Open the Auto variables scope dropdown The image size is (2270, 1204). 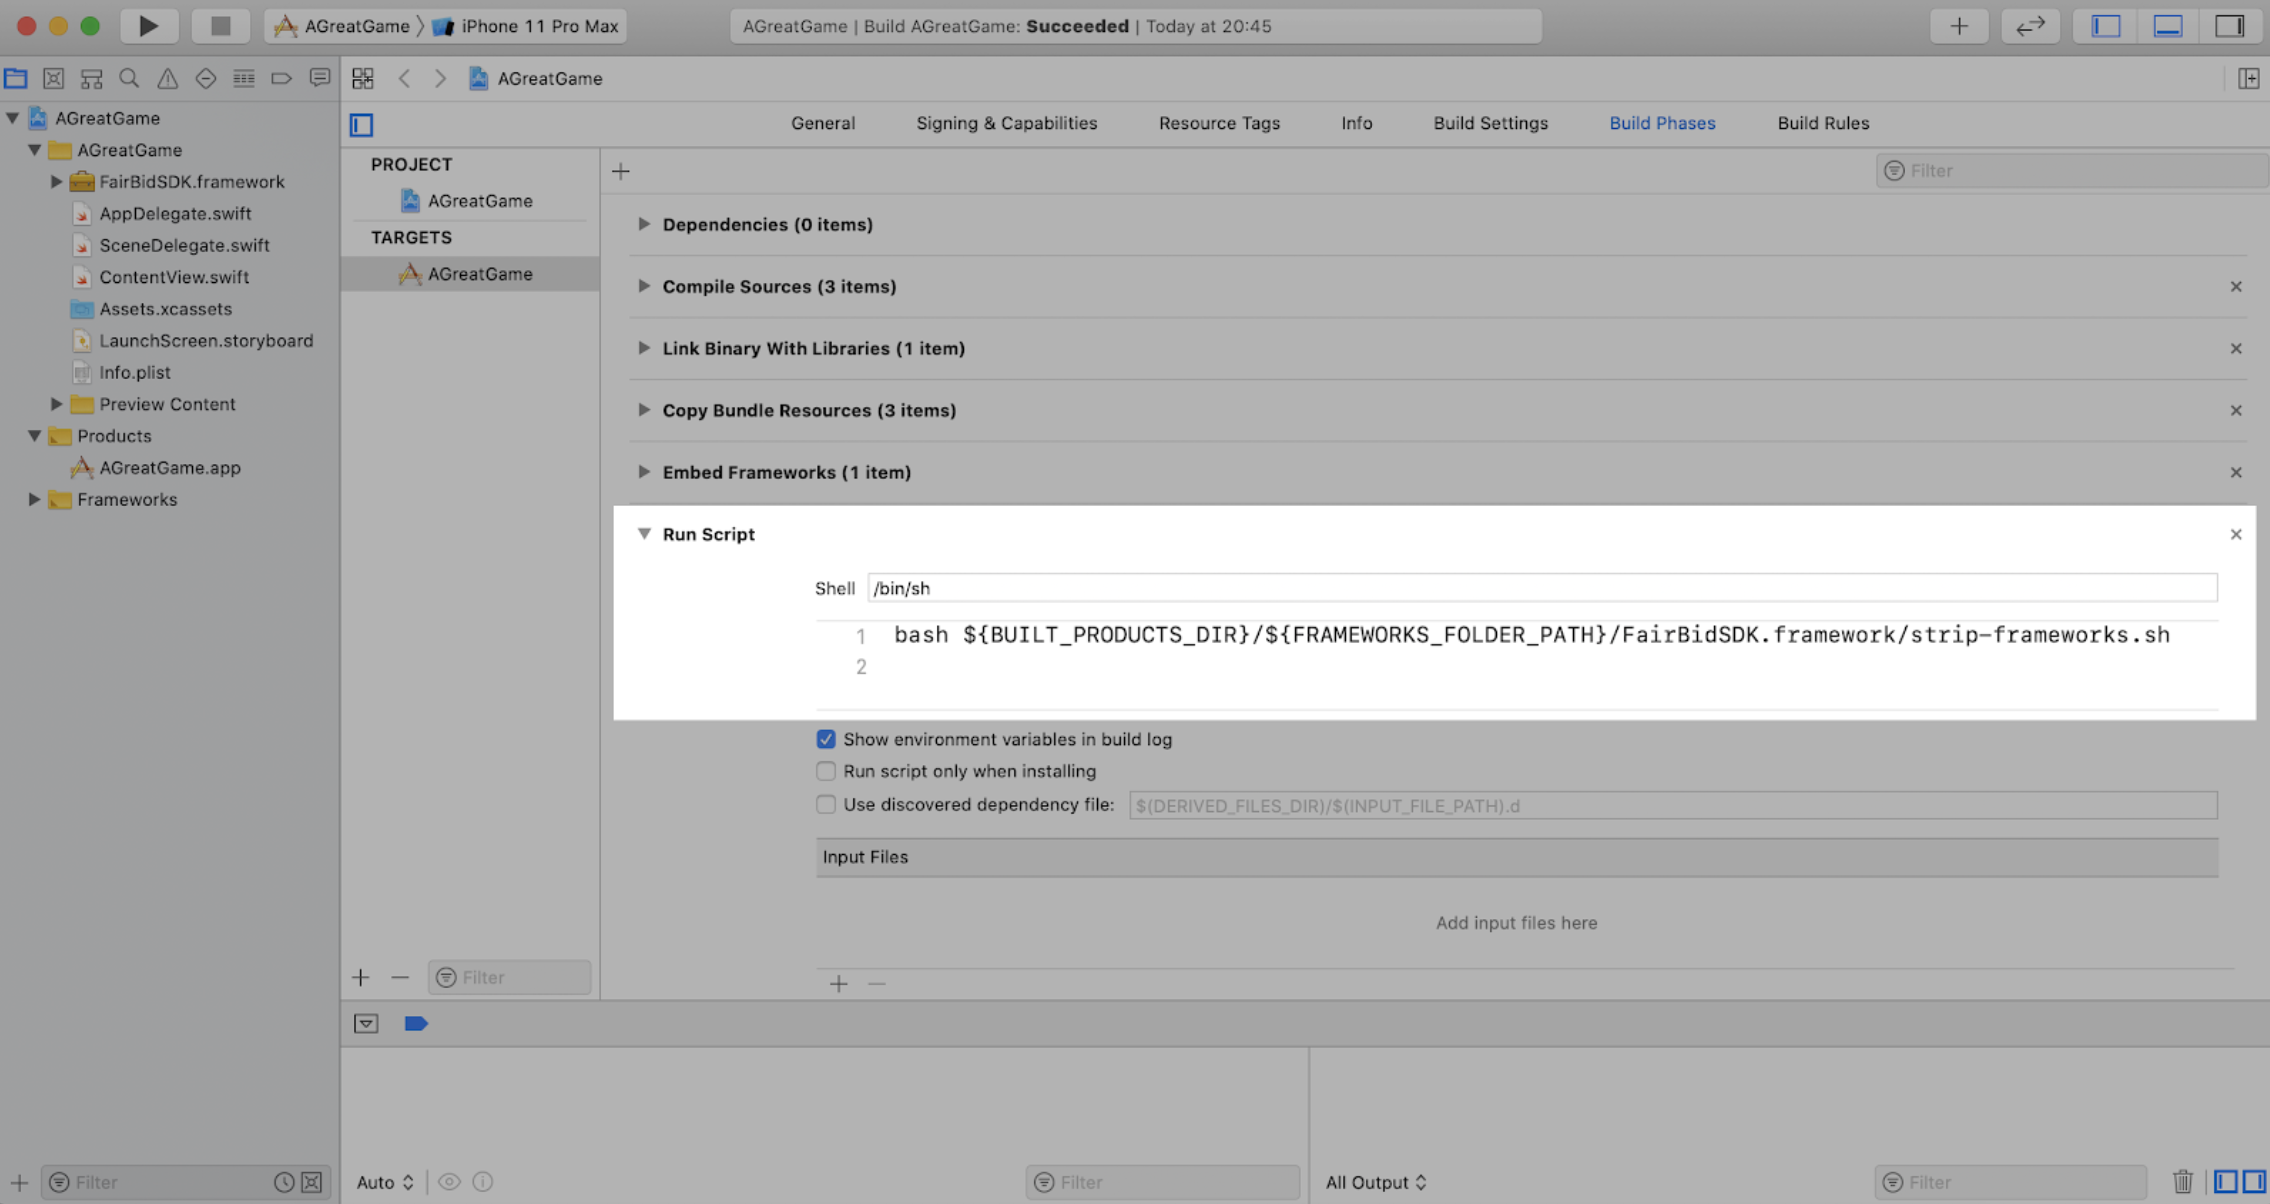pyautogui.click(x=385, y=1182)
